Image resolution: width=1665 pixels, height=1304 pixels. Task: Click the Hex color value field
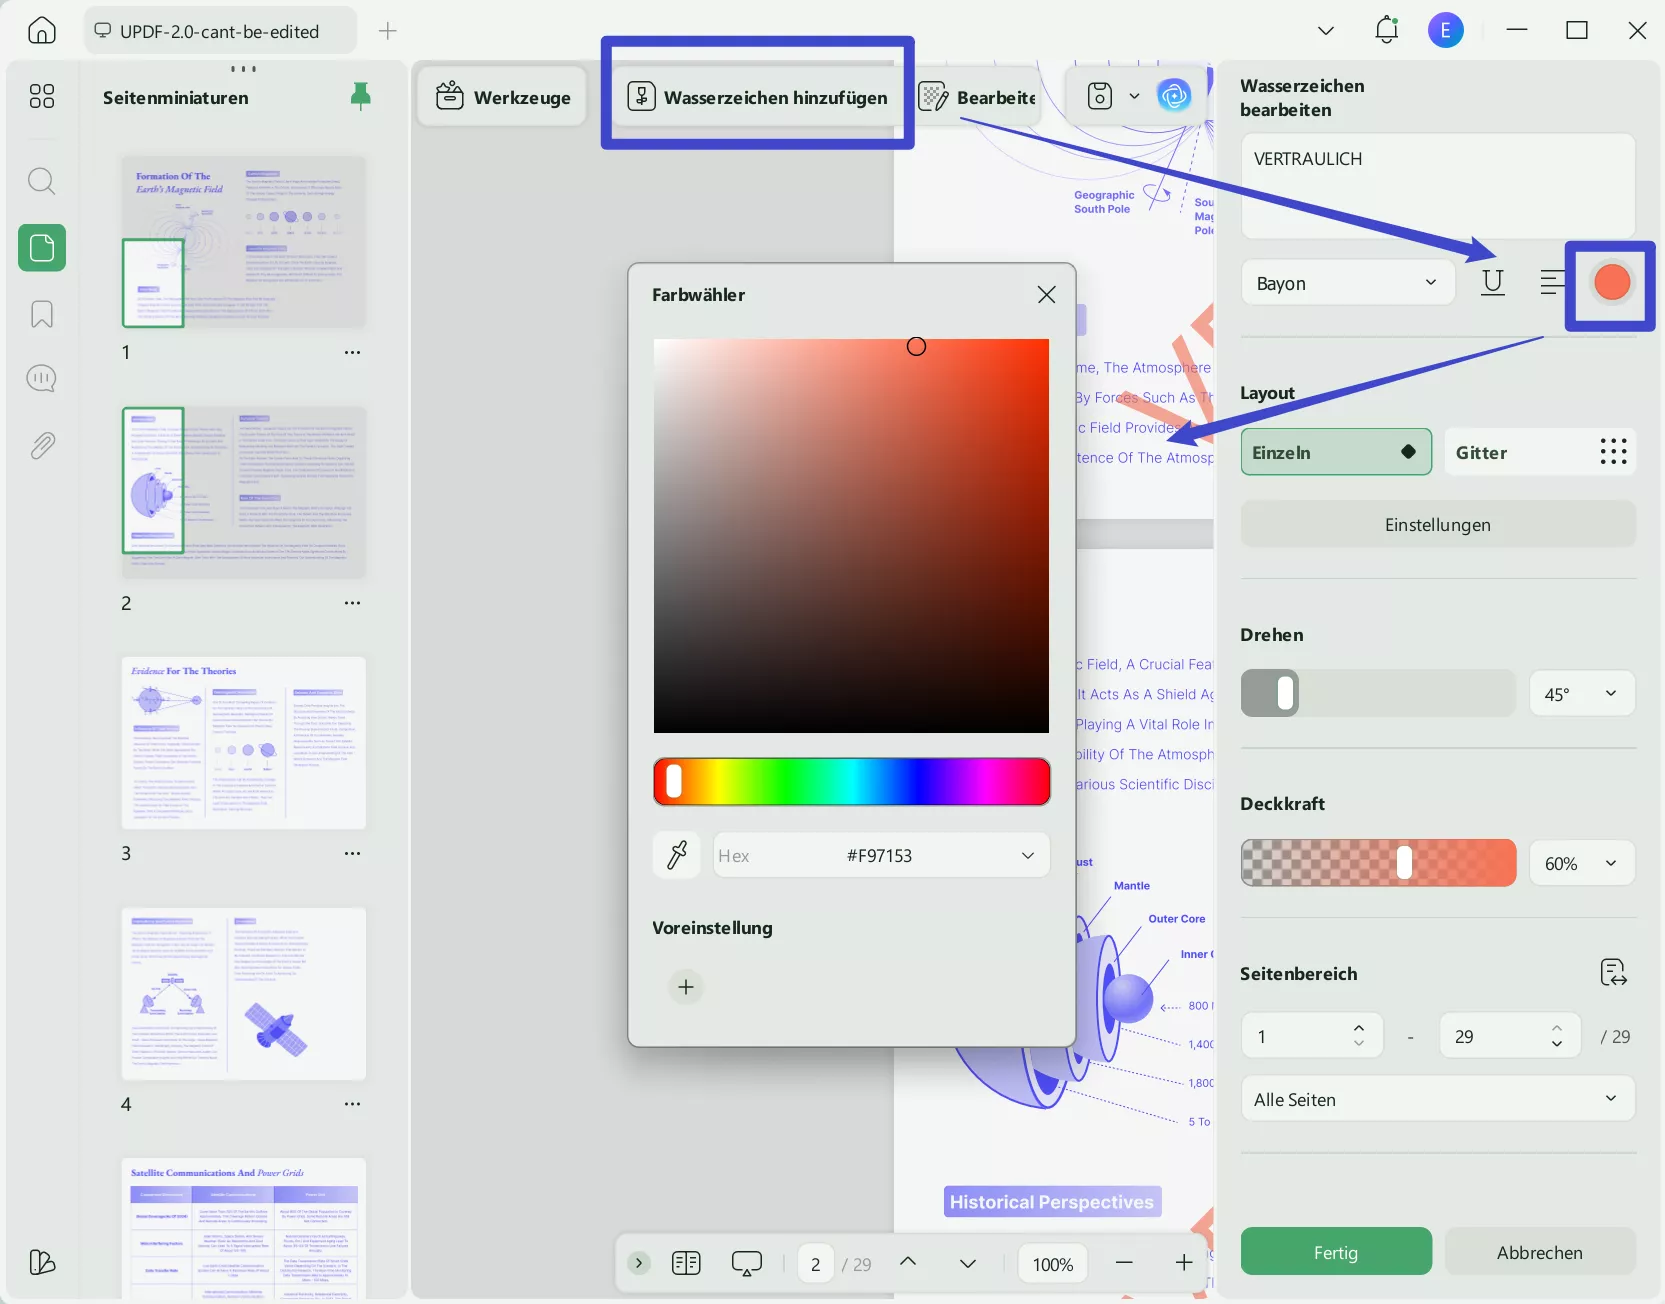(880, 855)
